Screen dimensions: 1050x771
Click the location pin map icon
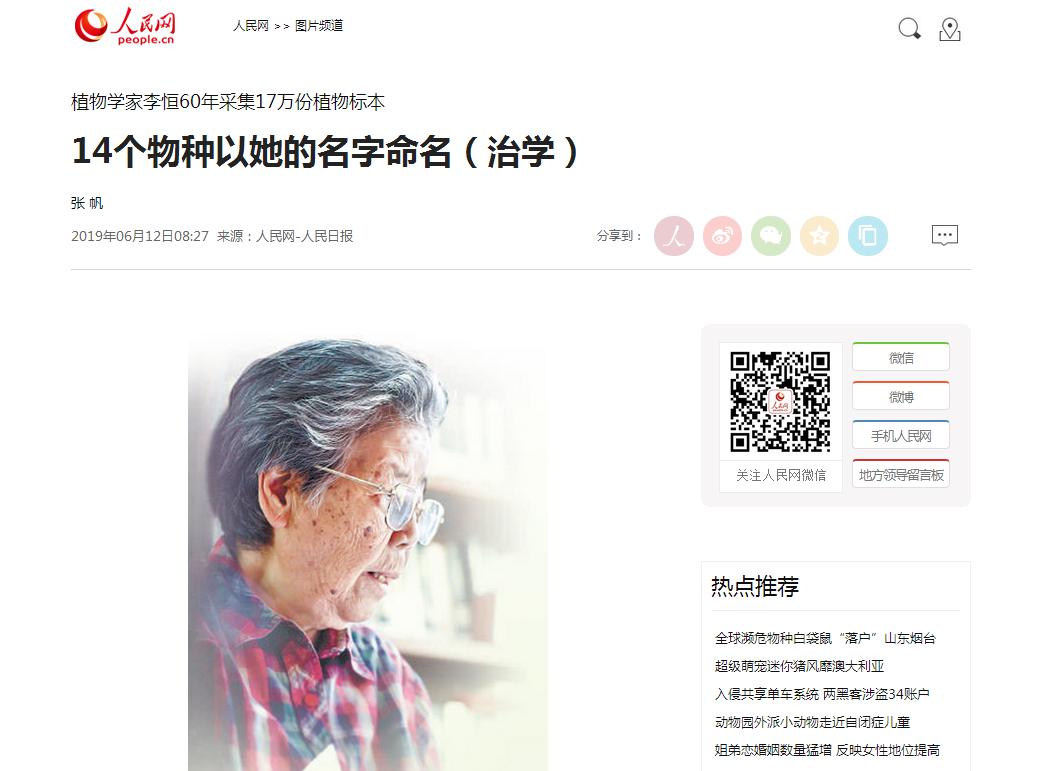(x=950, y=29)
